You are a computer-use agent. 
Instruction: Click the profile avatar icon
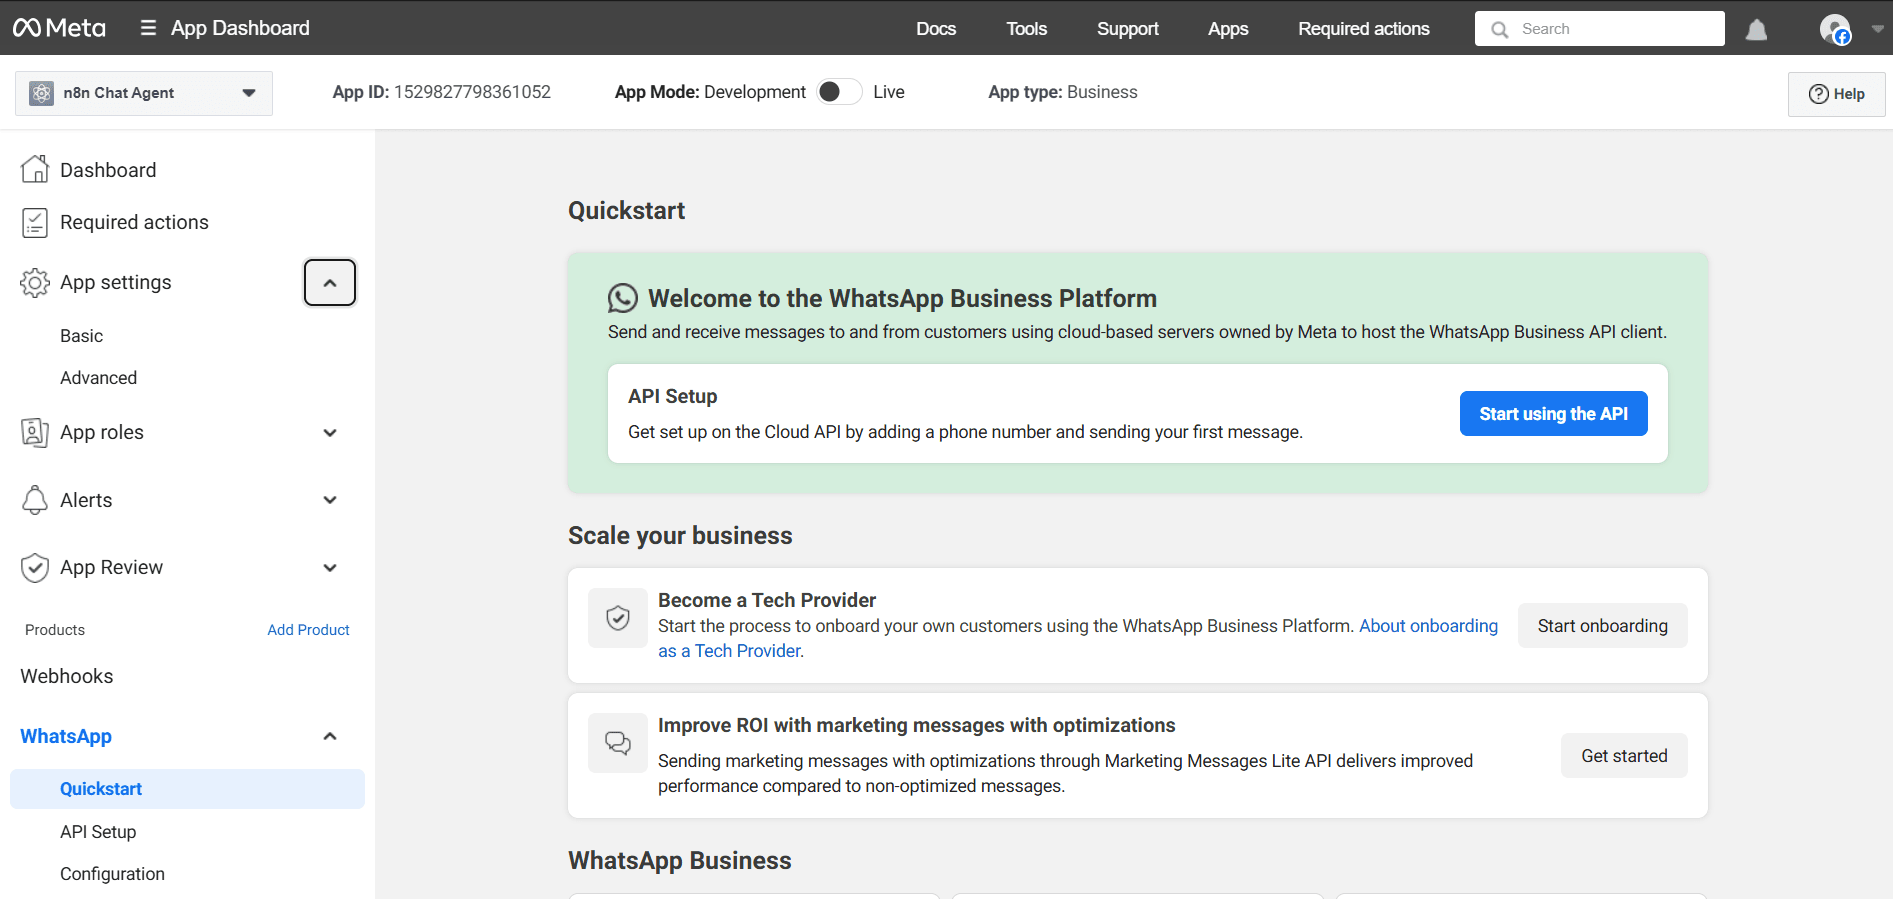coord(1834,29)
